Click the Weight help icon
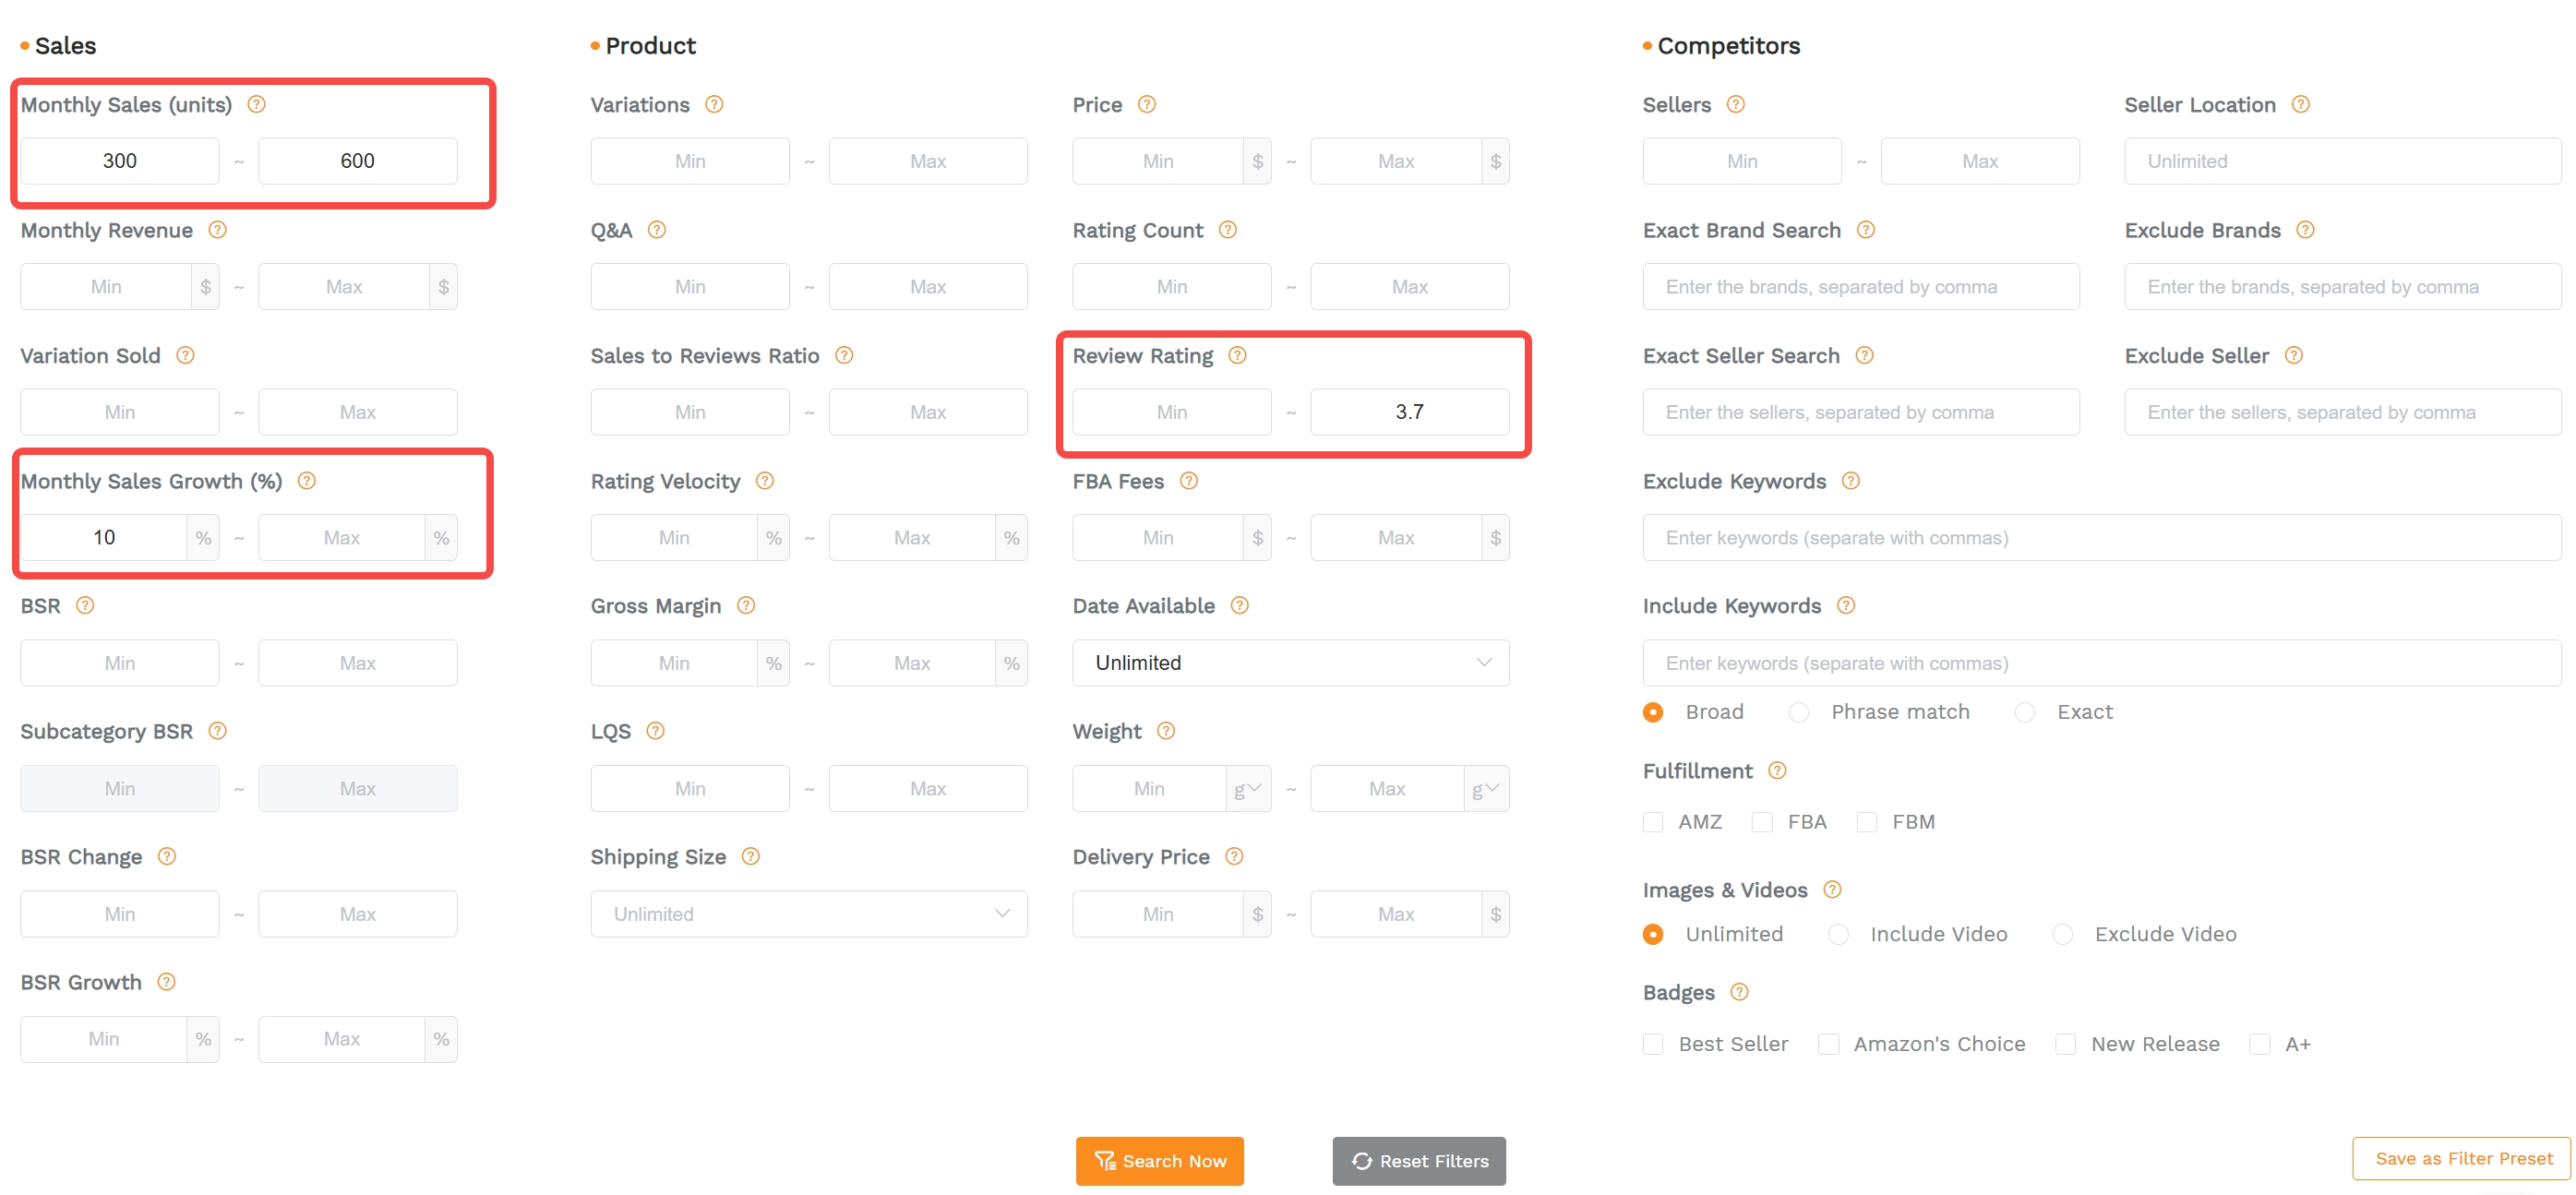The width and height of the screenshot is (2576, 1195). tap(1166, 731)
